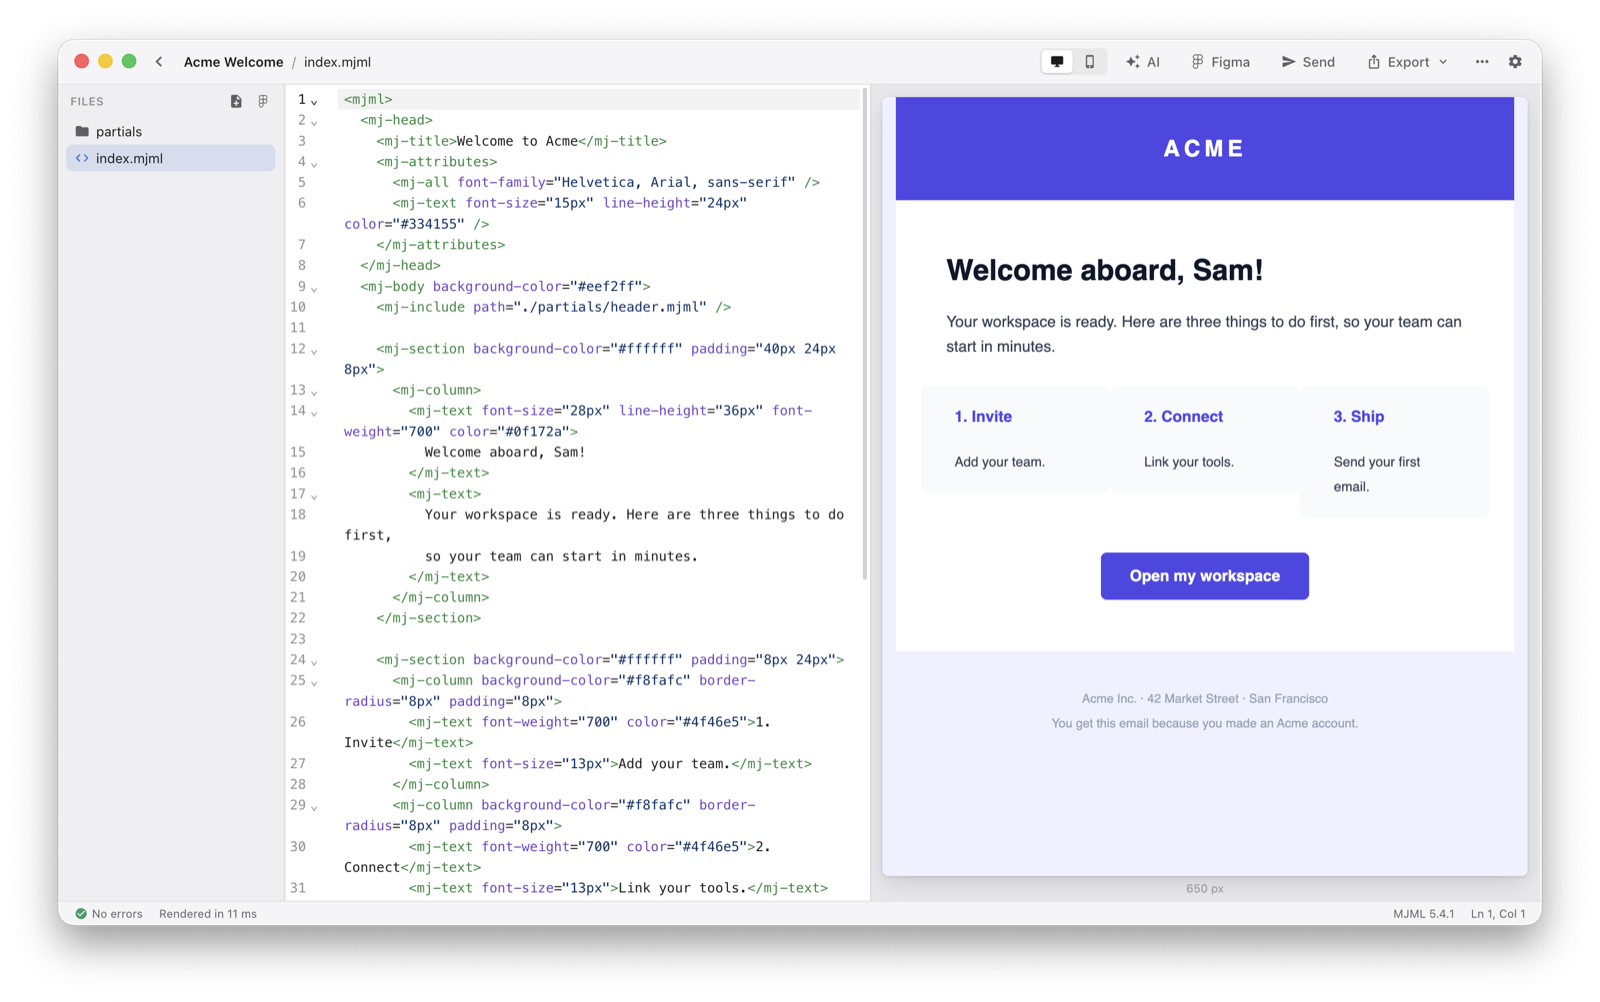
Task: Open the AI assistant sparkle button
Action: pyautogui.click(x=1143, y=62)
